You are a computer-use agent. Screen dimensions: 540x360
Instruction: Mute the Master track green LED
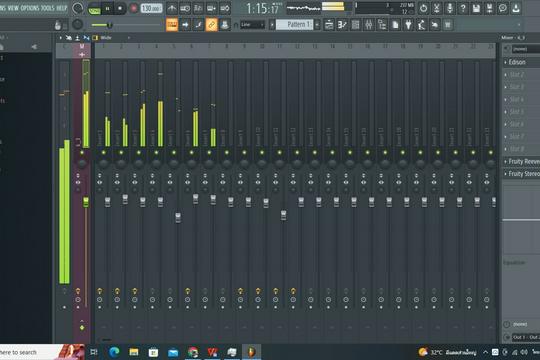[82, 152]
